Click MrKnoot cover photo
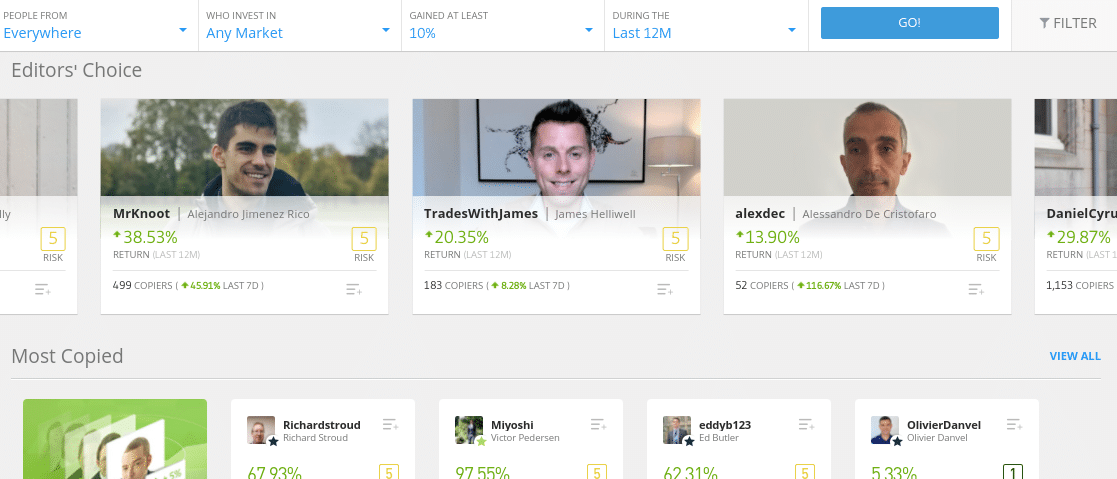 [244, 148]
